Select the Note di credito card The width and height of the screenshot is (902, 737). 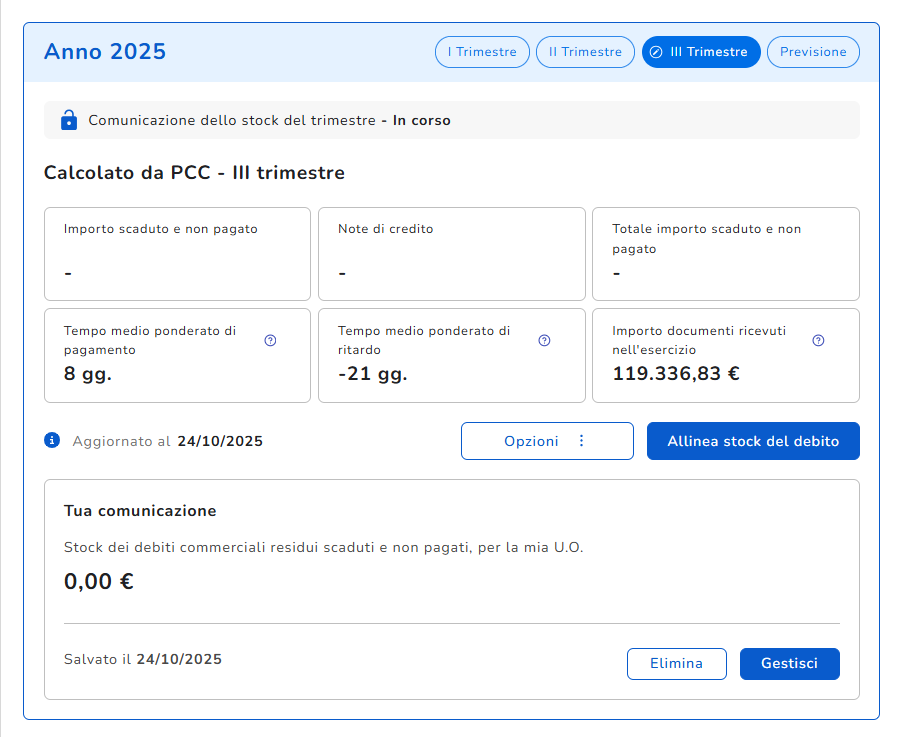point(451,254)
